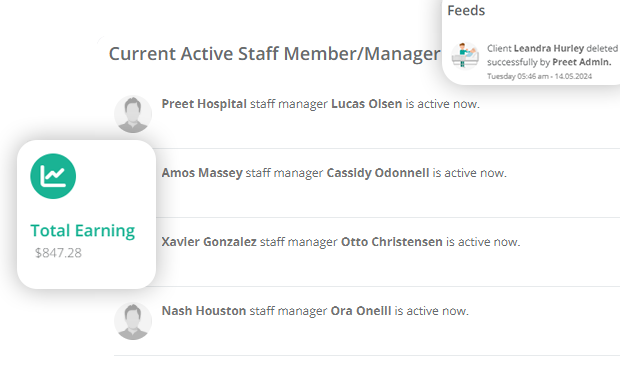Image resolution: width=620 pixels, height=370 pixels.
Task: Select Nash Houston name
Action: 204,311
